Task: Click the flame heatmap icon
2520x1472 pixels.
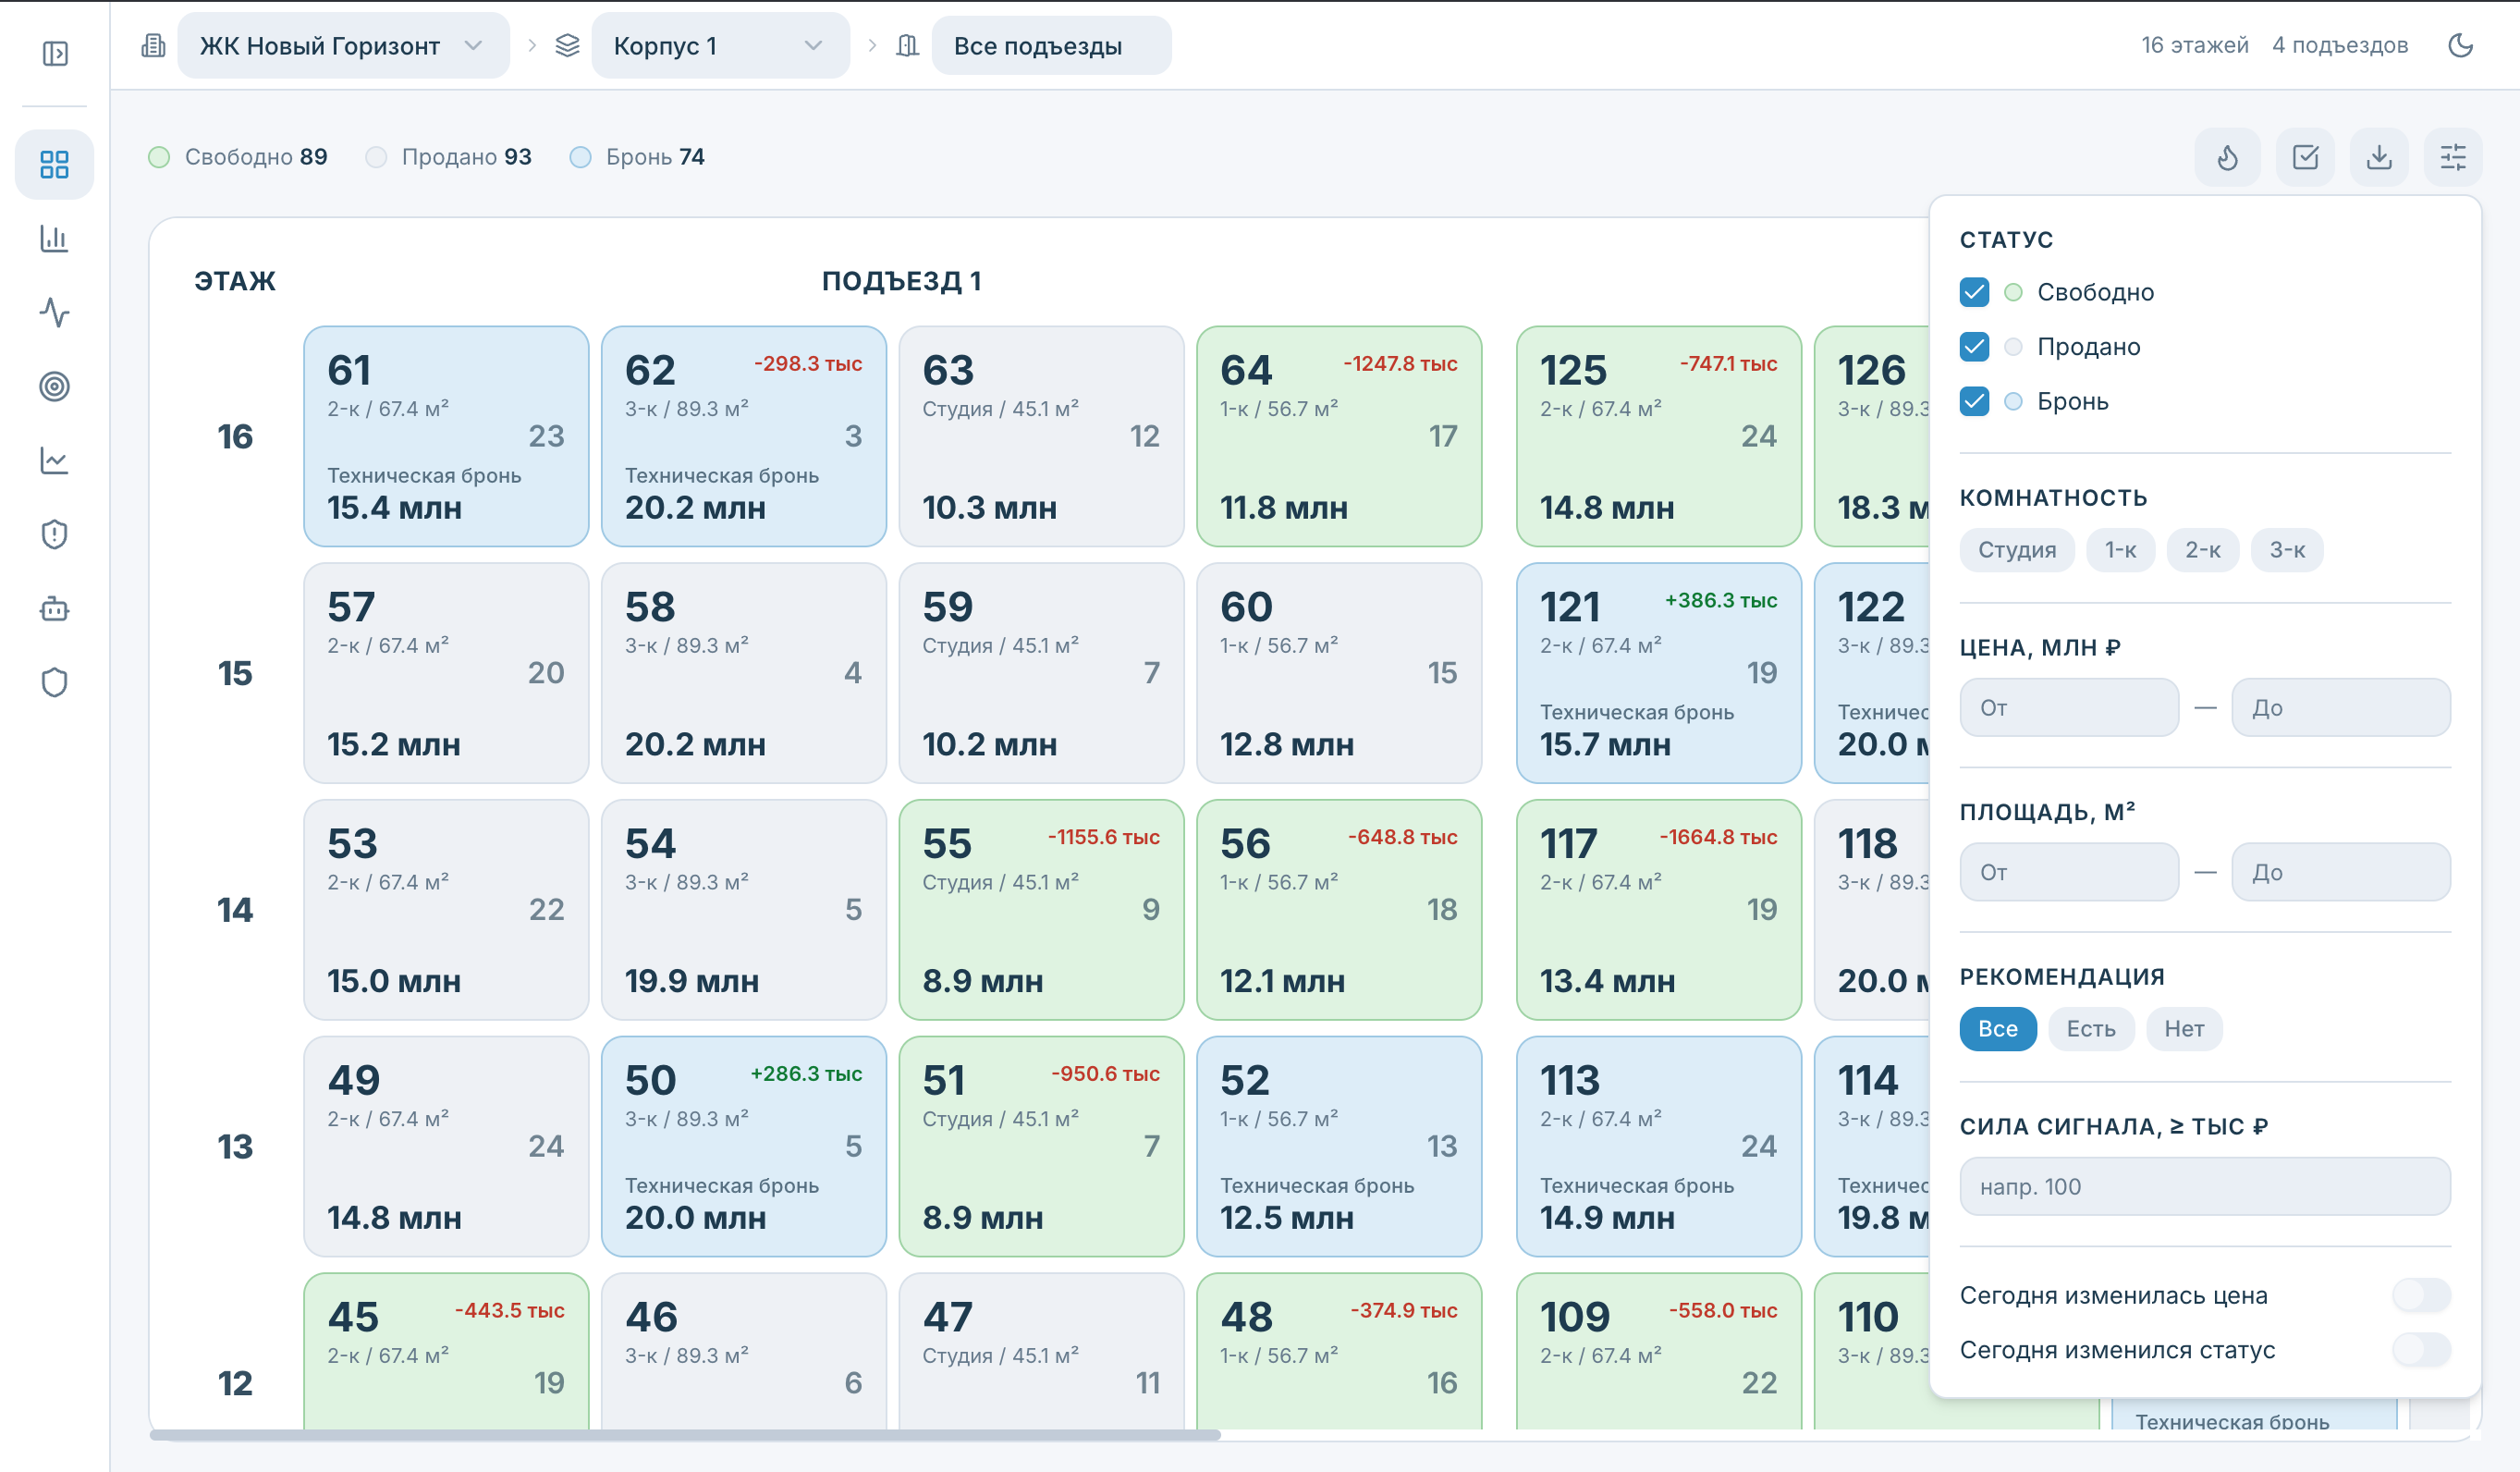Action: (2227, 157)
